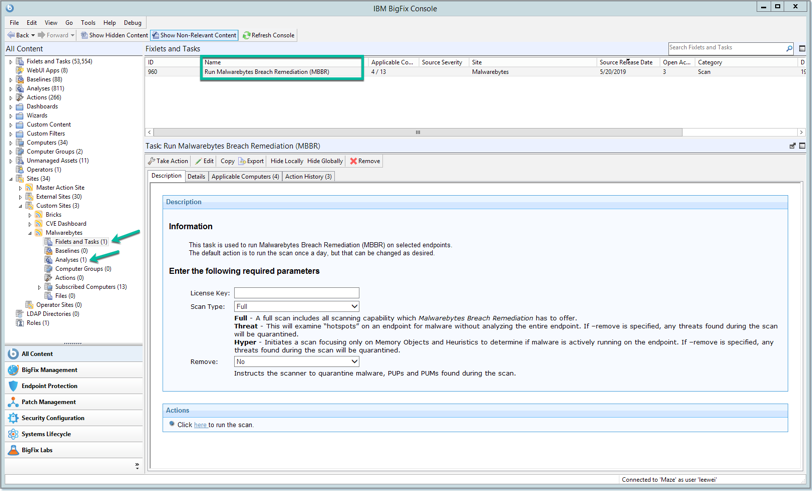Click Hide Locally button
This screenshot has height=491, width=812.
tap(286, 161)
